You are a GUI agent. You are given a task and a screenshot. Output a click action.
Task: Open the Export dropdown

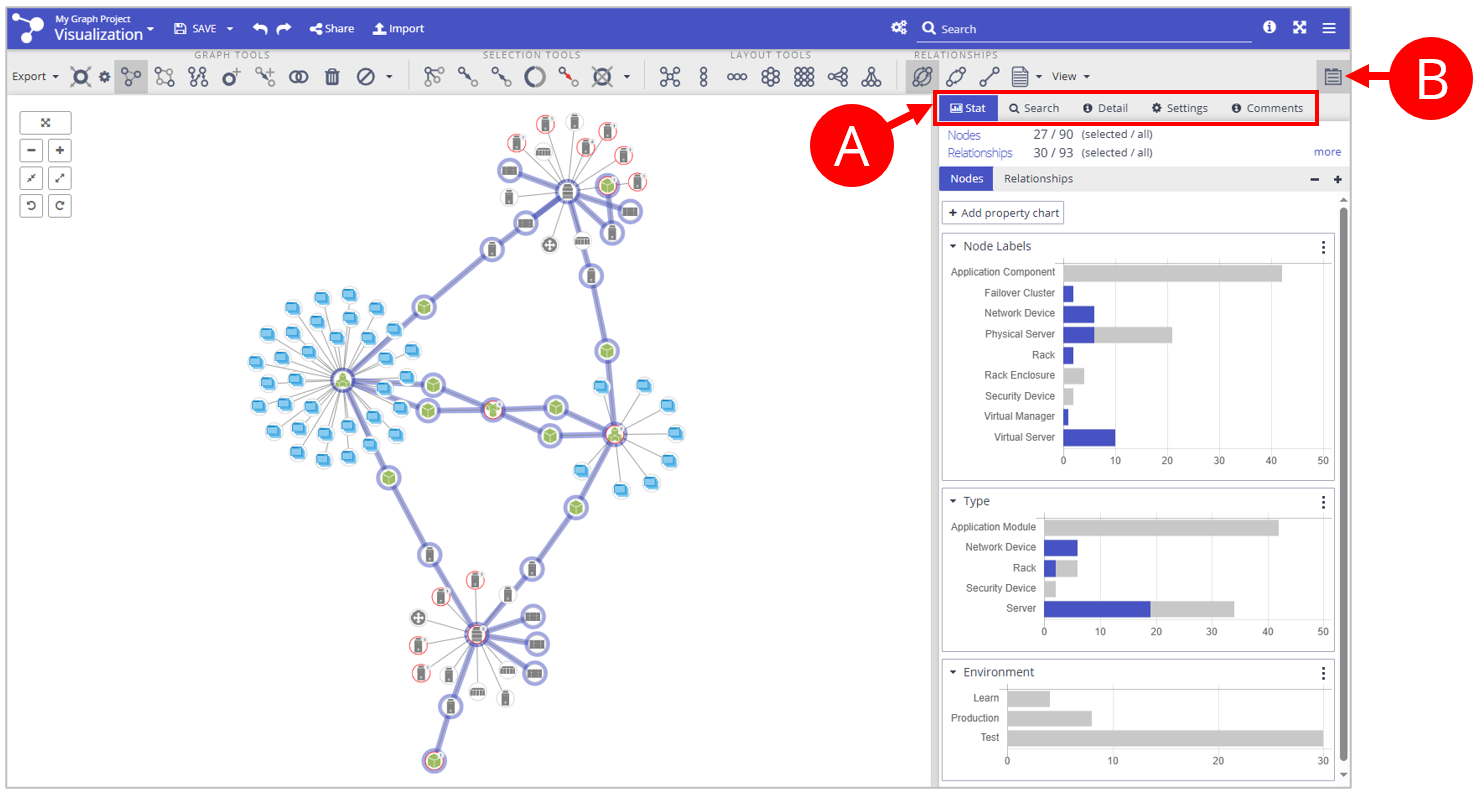[35, 77]
